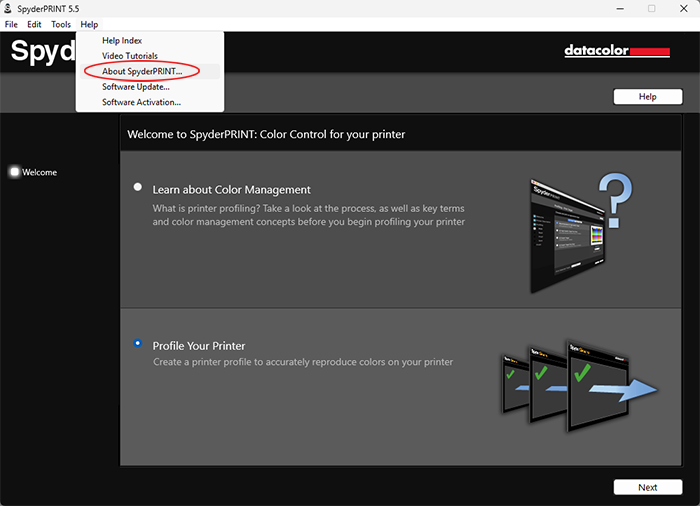
Task: Open the Tools menu
Action: (61, 24)
